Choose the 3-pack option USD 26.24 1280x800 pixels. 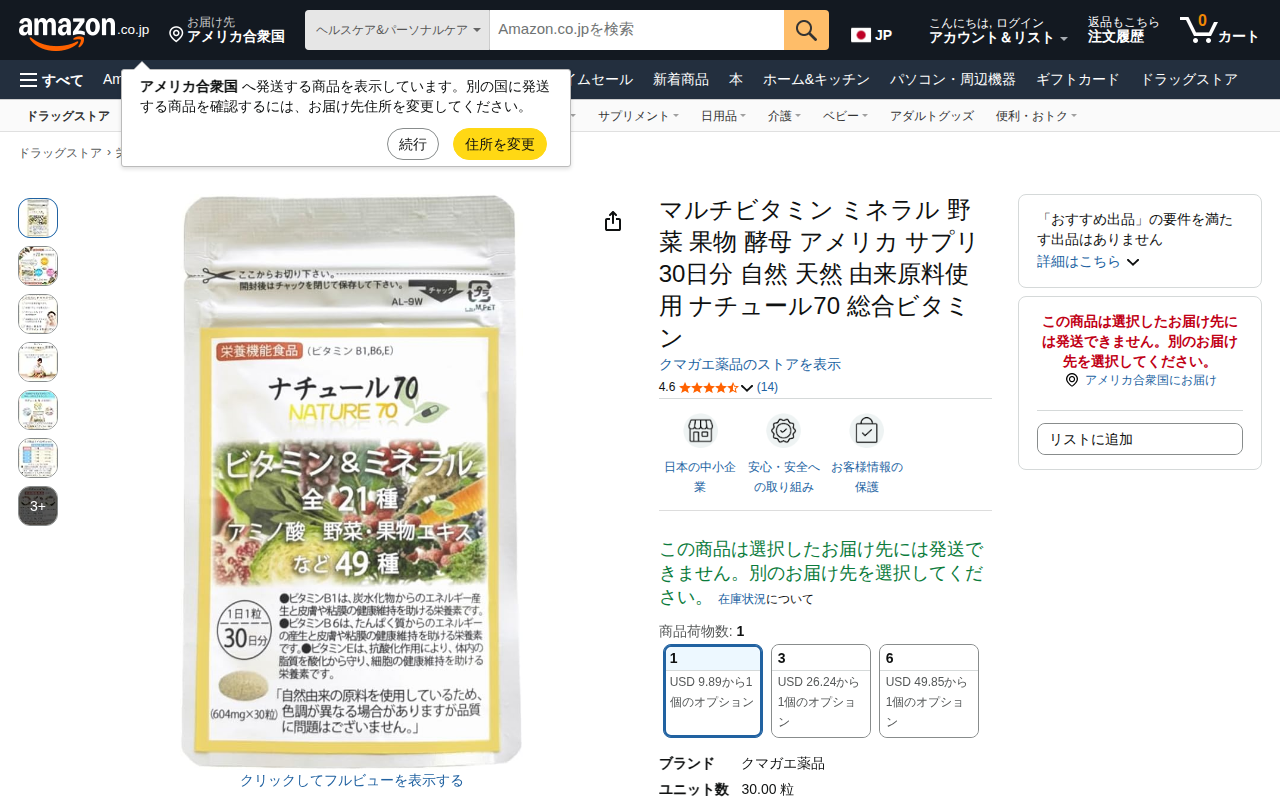pos(821,691)
